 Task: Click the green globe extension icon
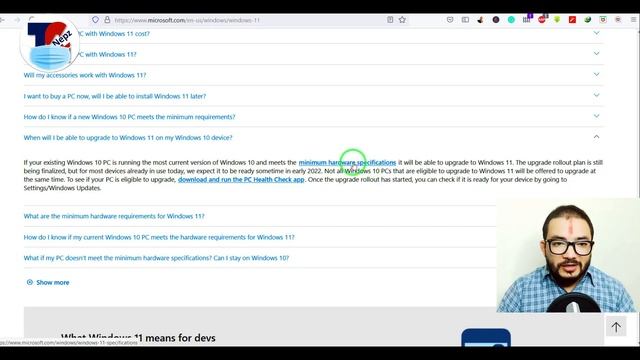coord(587,20)
